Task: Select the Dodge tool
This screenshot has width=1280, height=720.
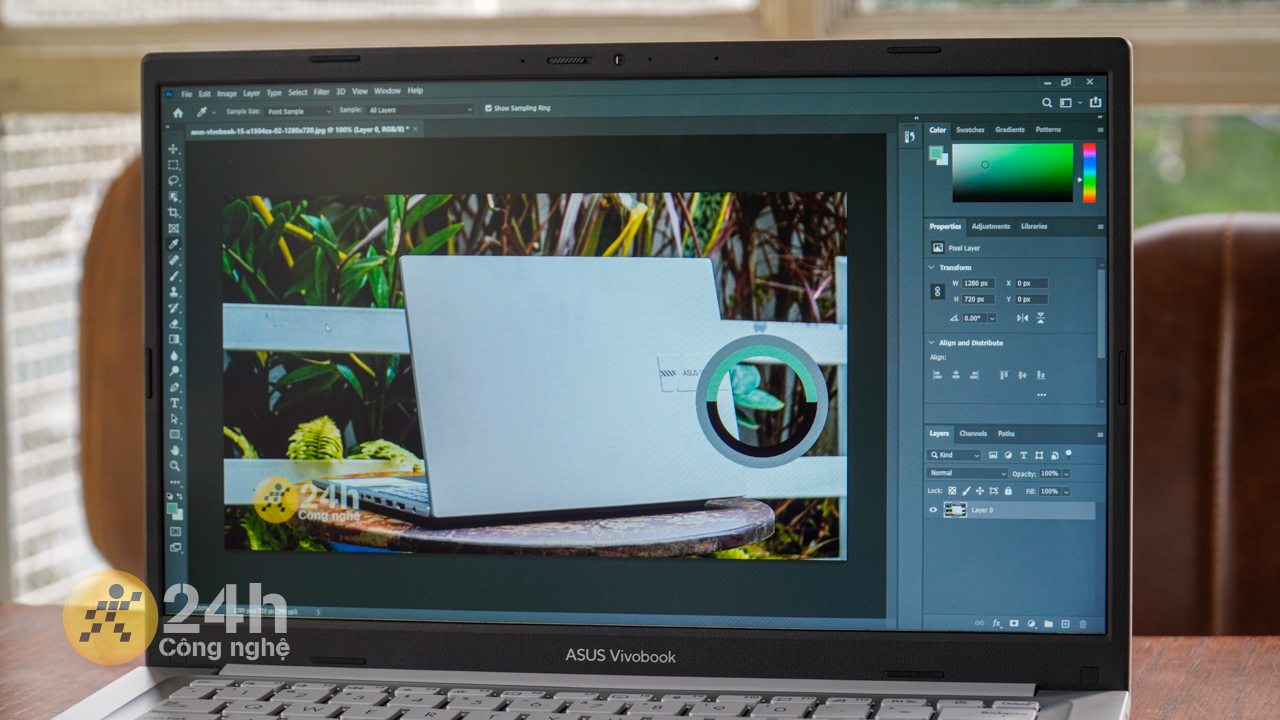Action: coord(174,371)
